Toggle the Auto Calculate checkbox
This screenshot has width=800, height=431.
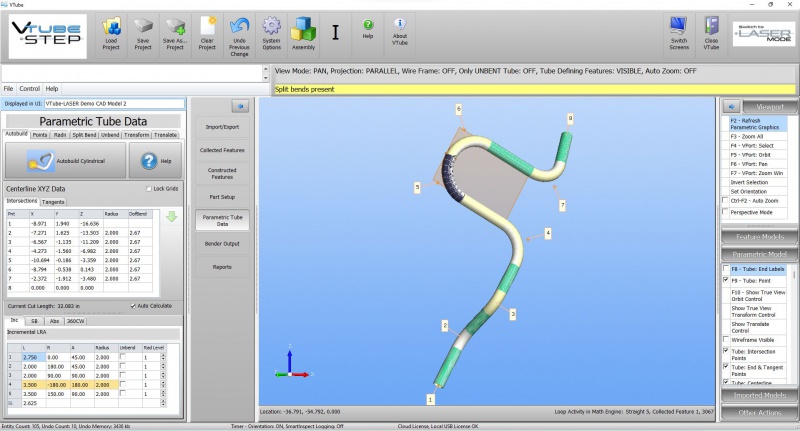(133, 306)
